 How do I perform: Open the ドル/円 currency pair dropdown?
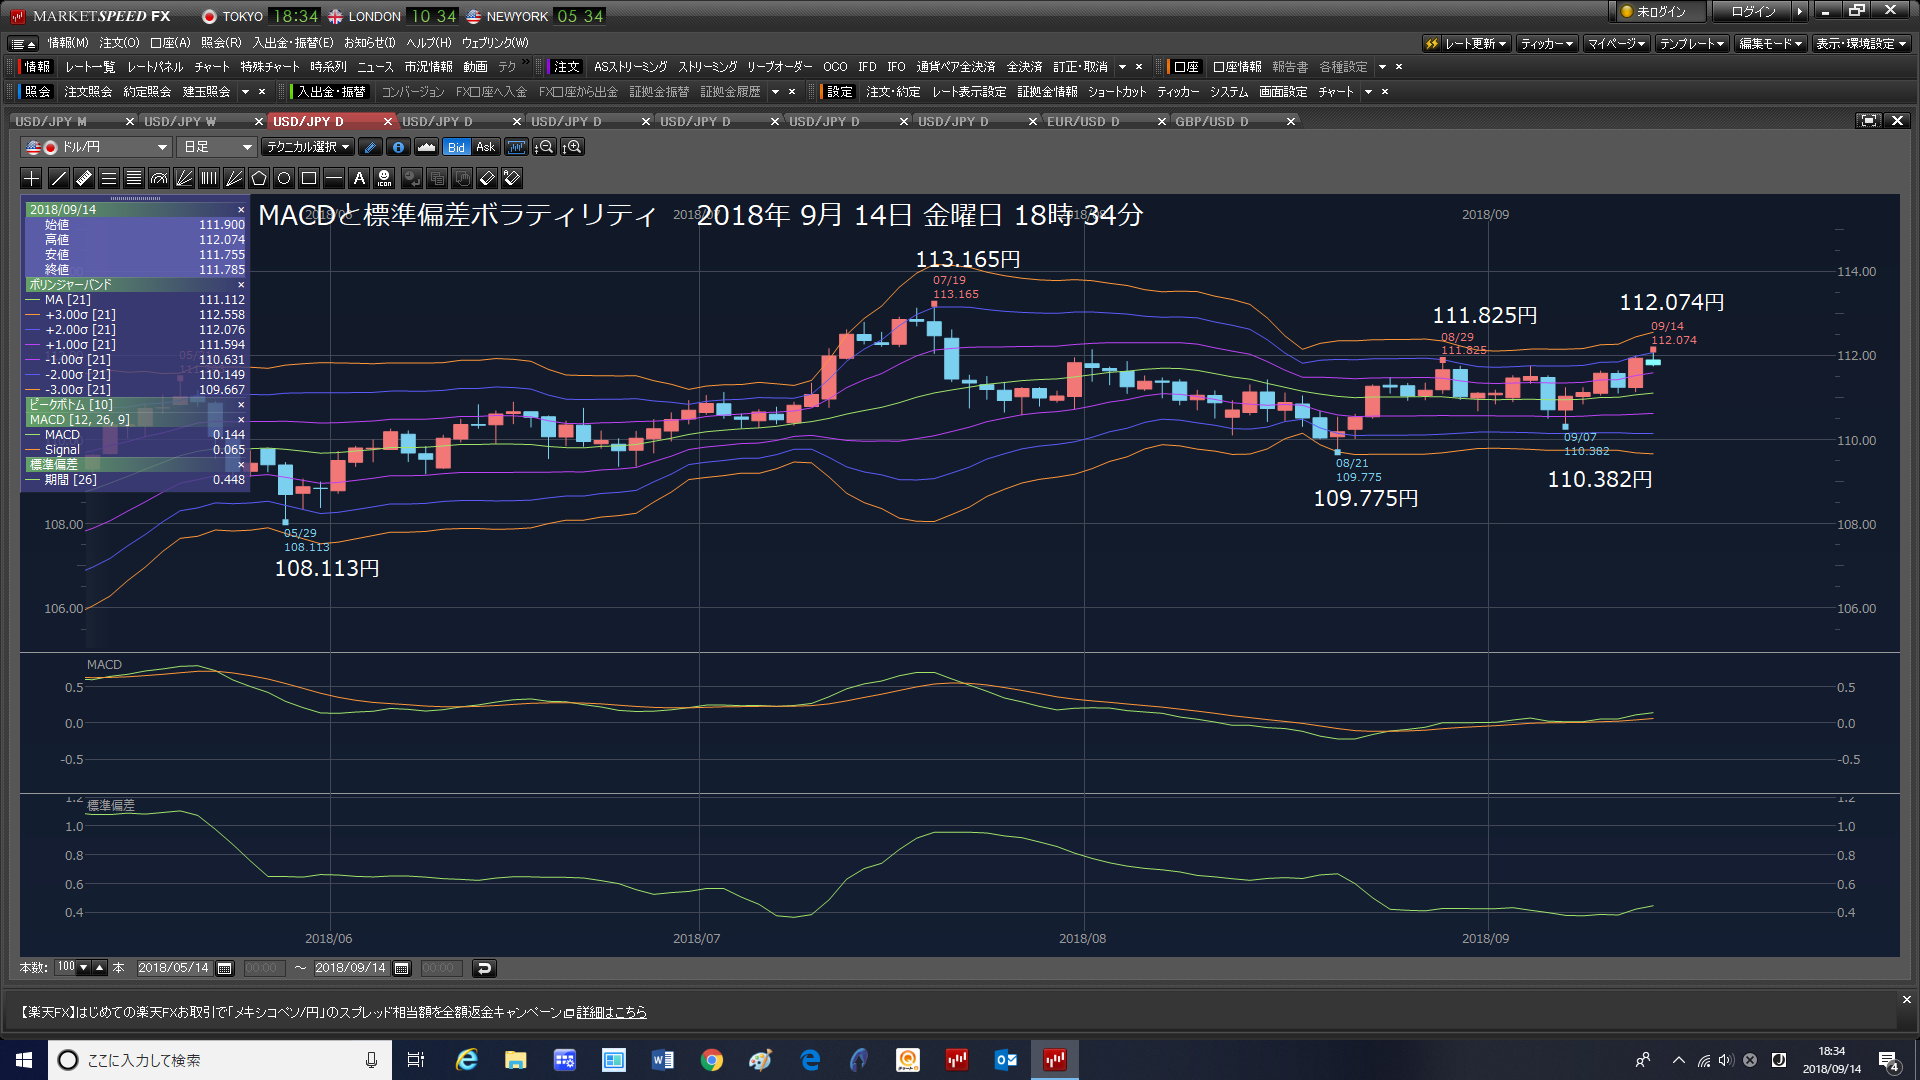click(96, 147)
